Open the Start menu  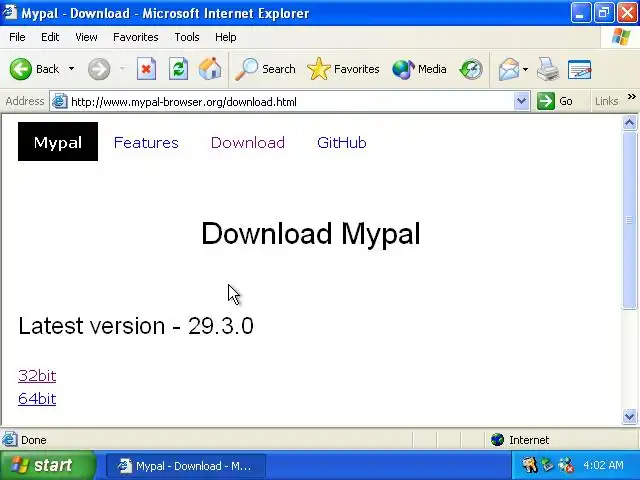(x=47, y=465)
